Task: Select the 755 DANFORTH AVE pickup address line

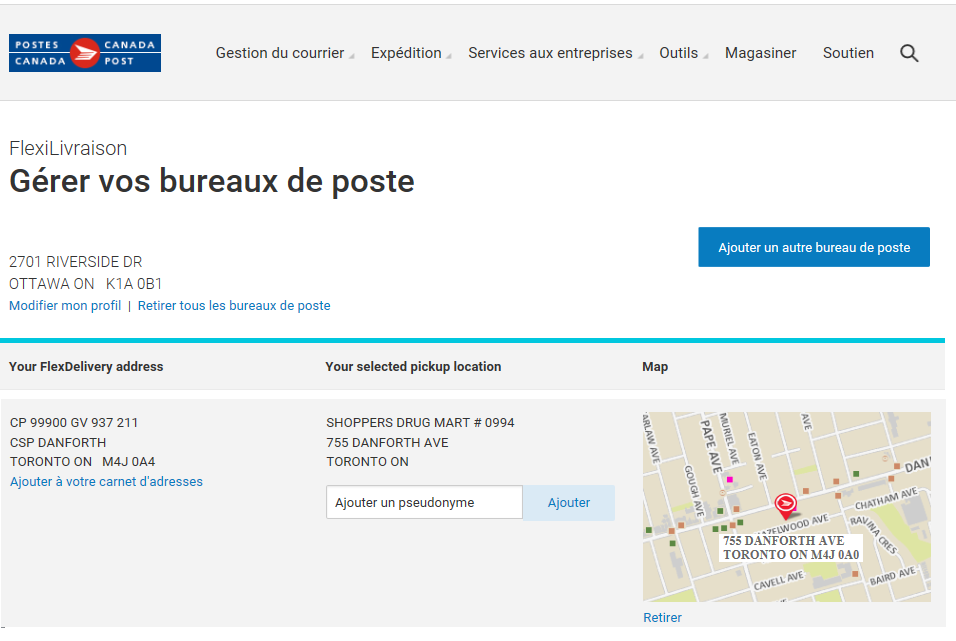Action: pyautogui.click(x=387, y=442)
